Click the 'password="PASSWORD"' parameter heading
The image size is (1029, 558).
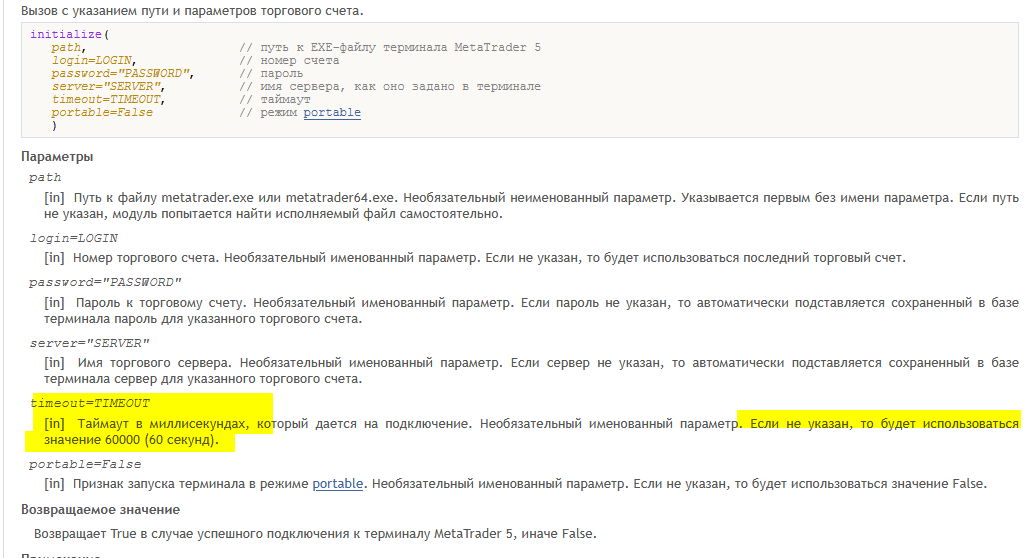[105, 282]
